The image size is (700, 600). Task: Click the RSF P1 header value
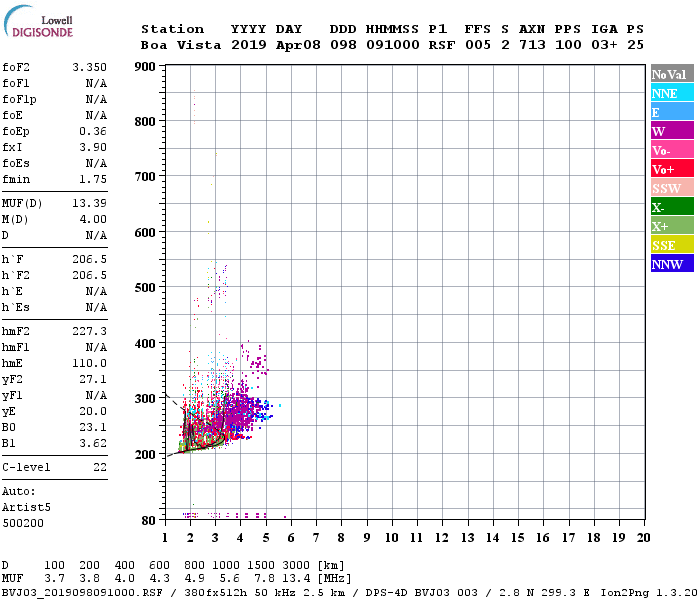pos(442,45)
